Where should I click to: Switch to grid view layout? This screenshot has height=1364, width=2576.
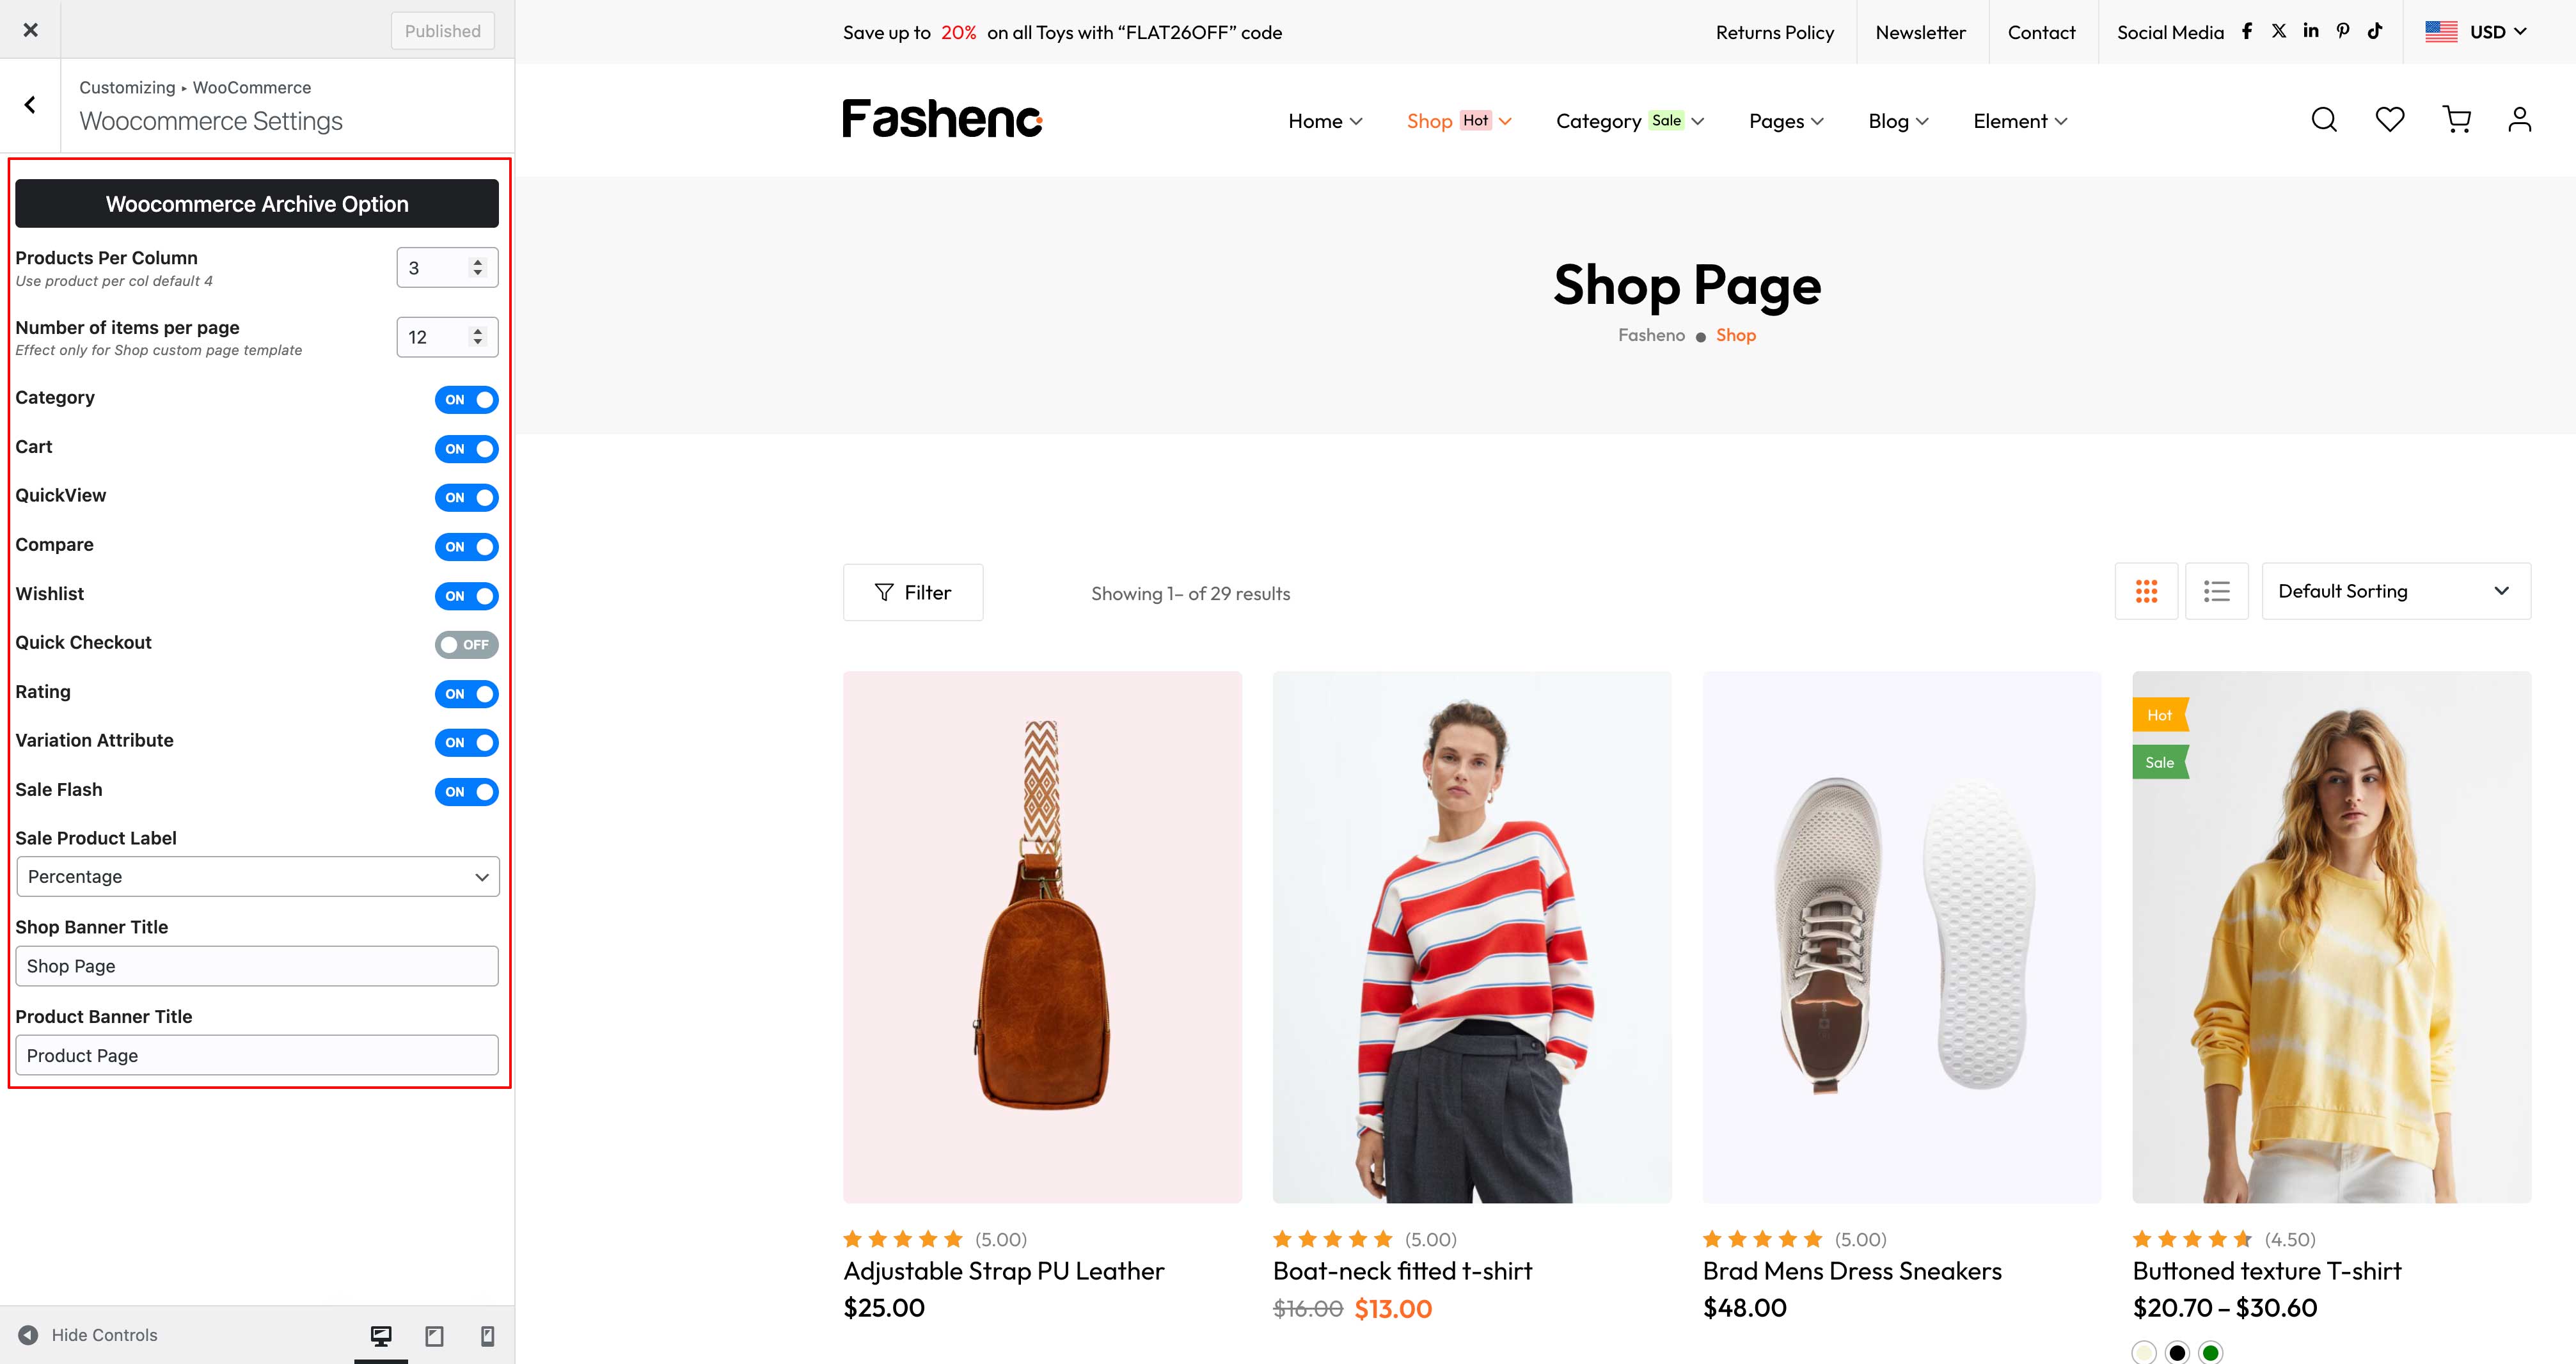click(x=2146, y=591)
